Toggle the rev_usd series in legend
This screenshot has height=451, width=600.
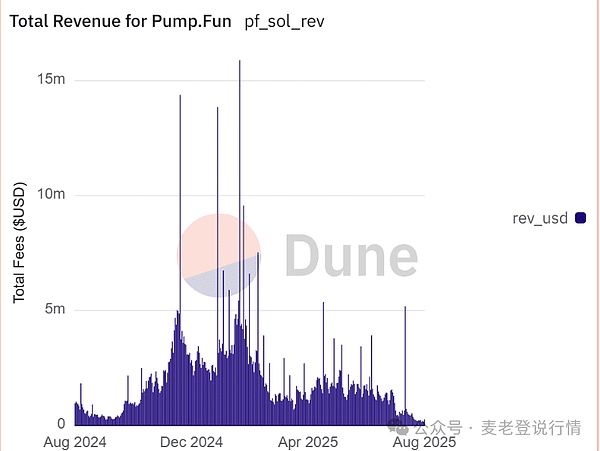click(x=541, y=219)
